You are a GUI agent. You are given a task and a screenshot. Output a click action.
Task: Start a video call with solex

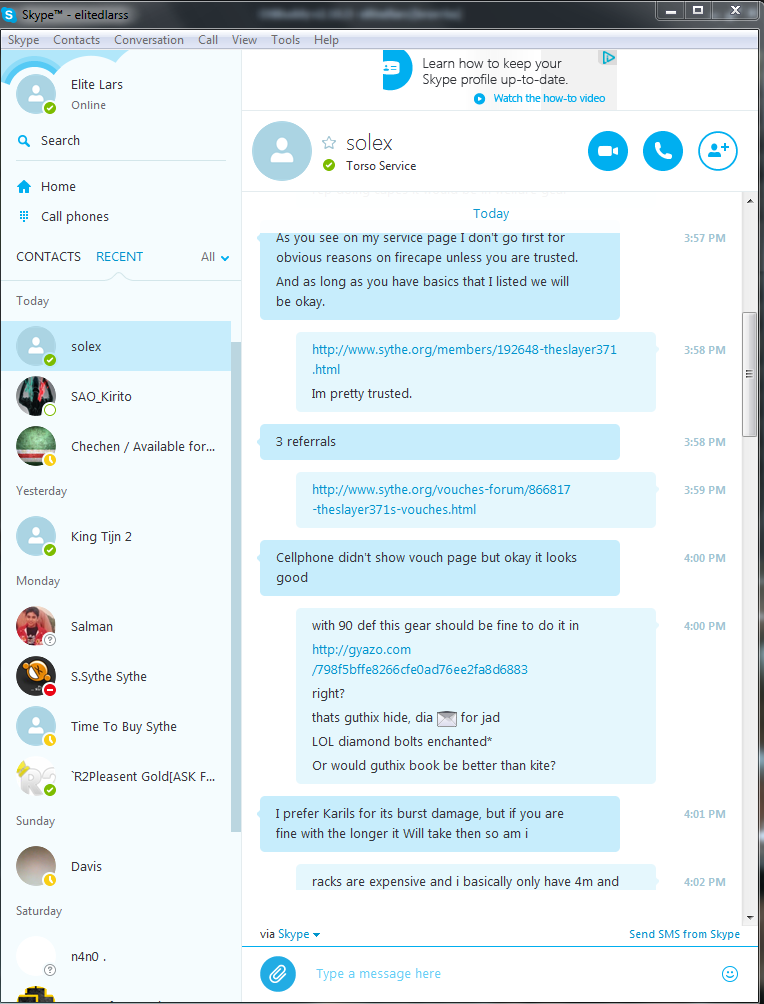pos(608,151)
